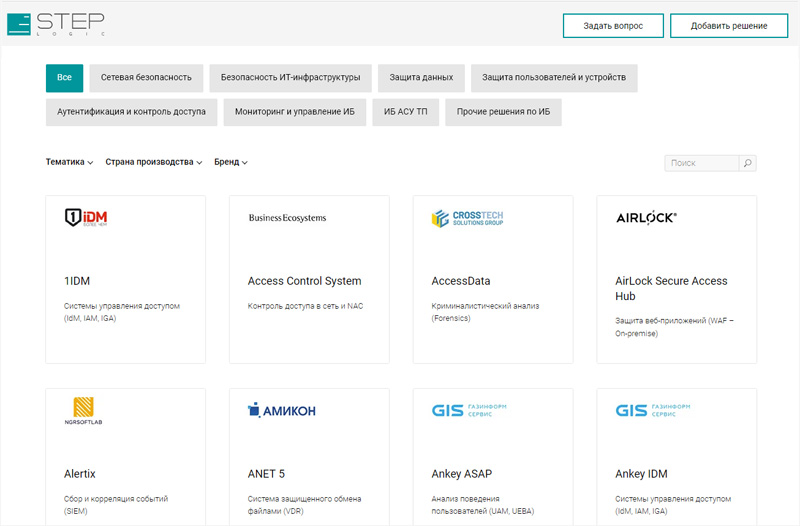This screenshot has width=800, height=526.
Task: Click the АМИКОН logo
Action: [x=282, y=410]
